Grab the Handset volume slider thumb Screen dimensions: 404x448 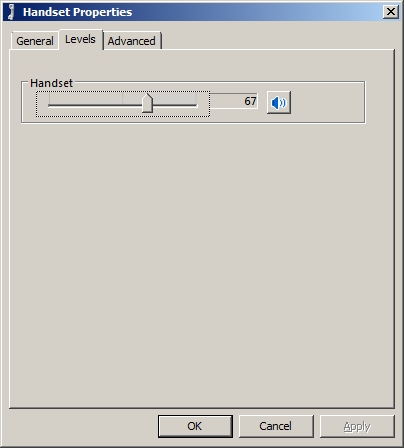point(147,103)
